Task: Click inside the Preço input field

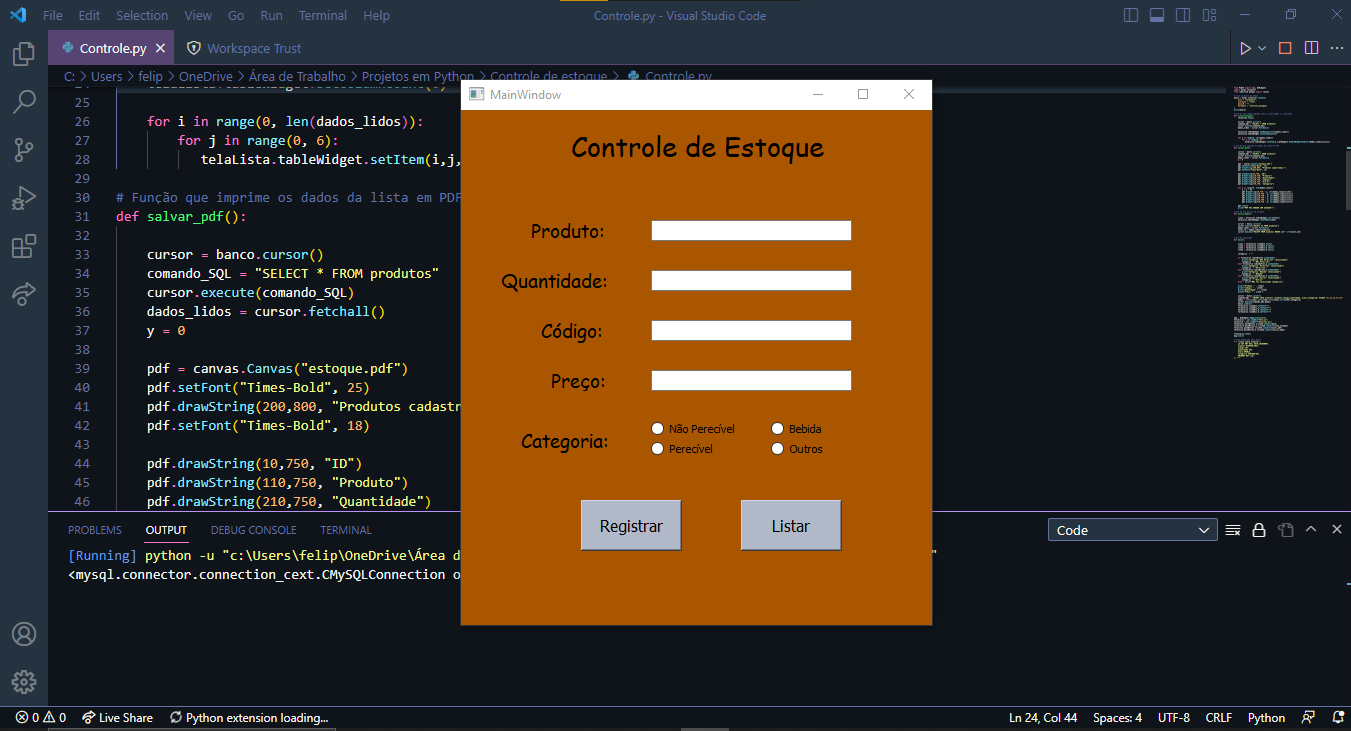Action: [x=750, y=380]
